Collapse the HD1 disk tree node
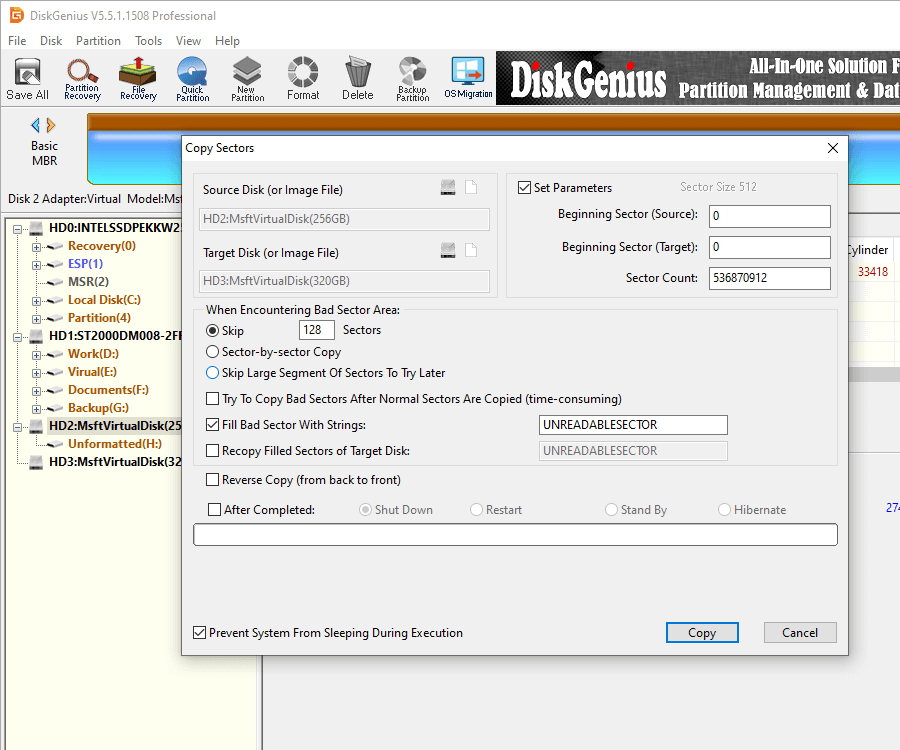 click(x=18, y=337)
